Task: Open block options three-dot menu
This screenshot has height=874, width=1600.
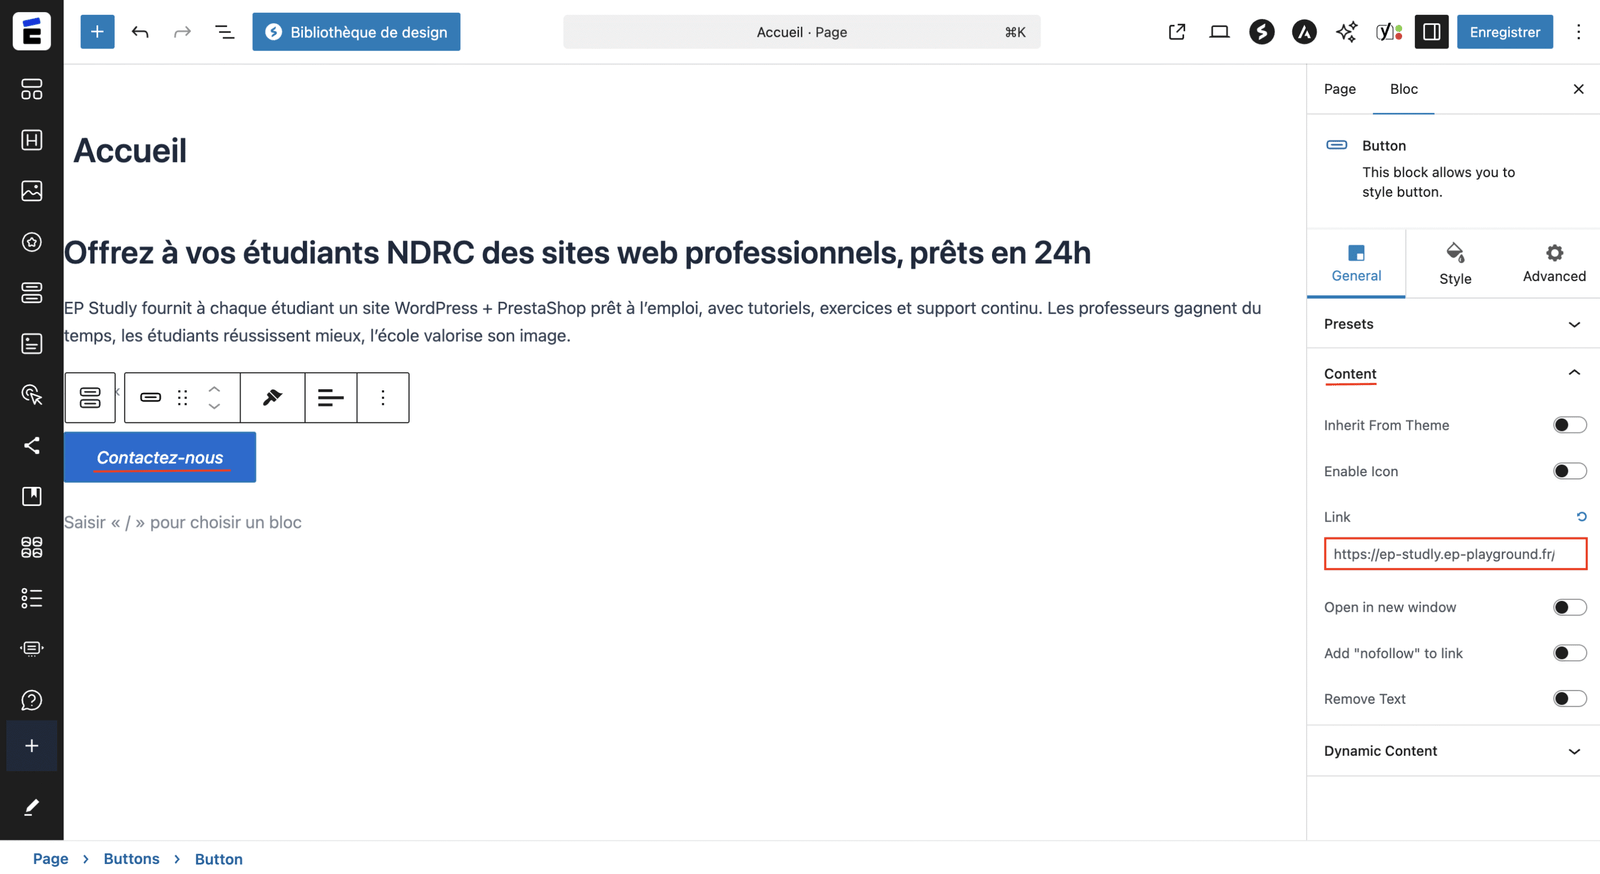Action: [x=383, y=398]
